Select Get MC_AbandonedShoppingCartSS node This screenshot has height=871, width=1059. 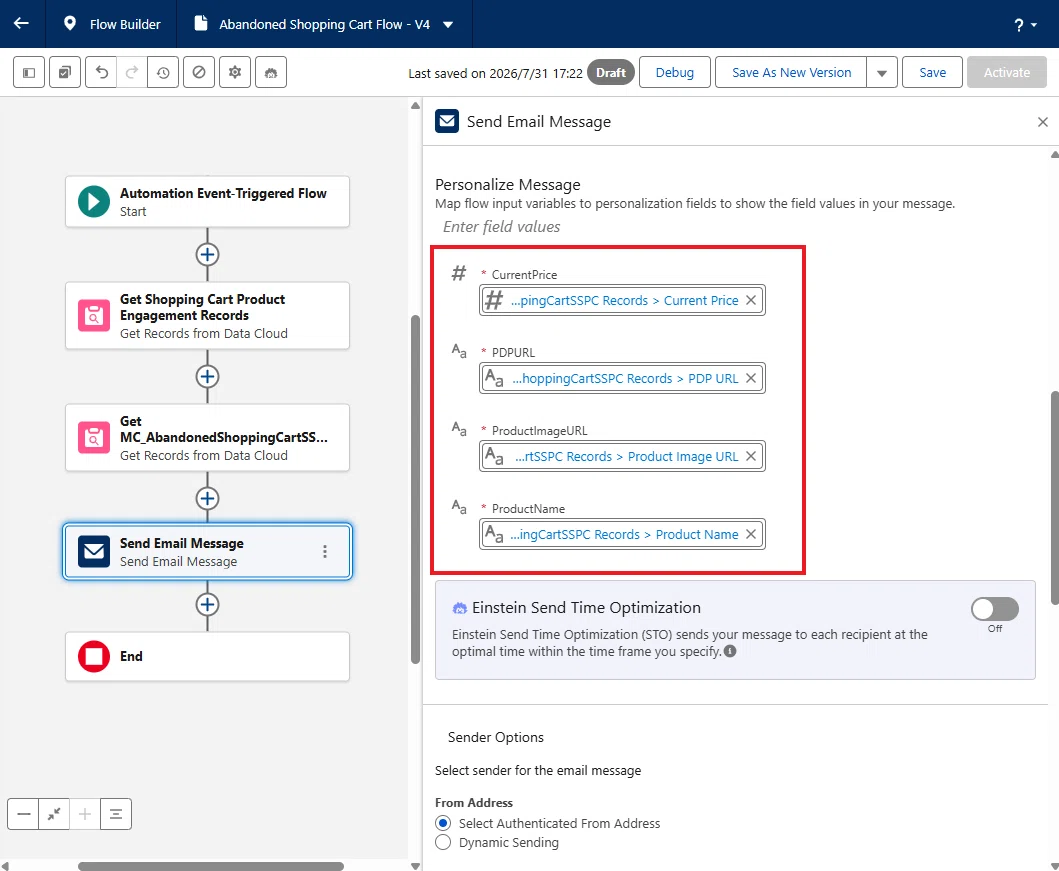coord(207,438)
